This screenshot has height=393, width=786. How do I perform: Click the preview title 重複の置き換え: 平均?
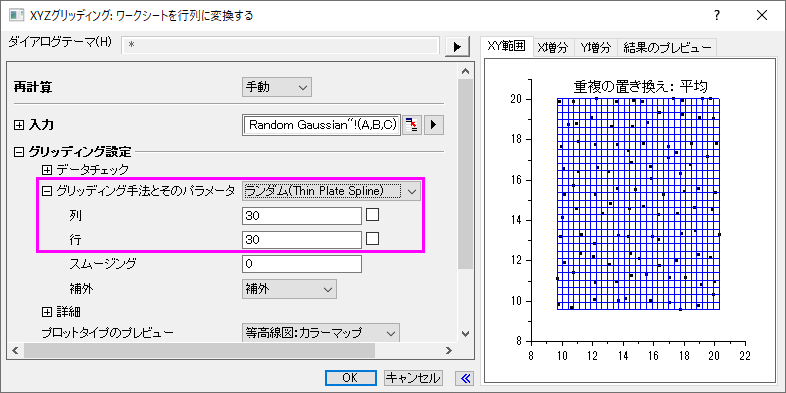tap(640, 87)
